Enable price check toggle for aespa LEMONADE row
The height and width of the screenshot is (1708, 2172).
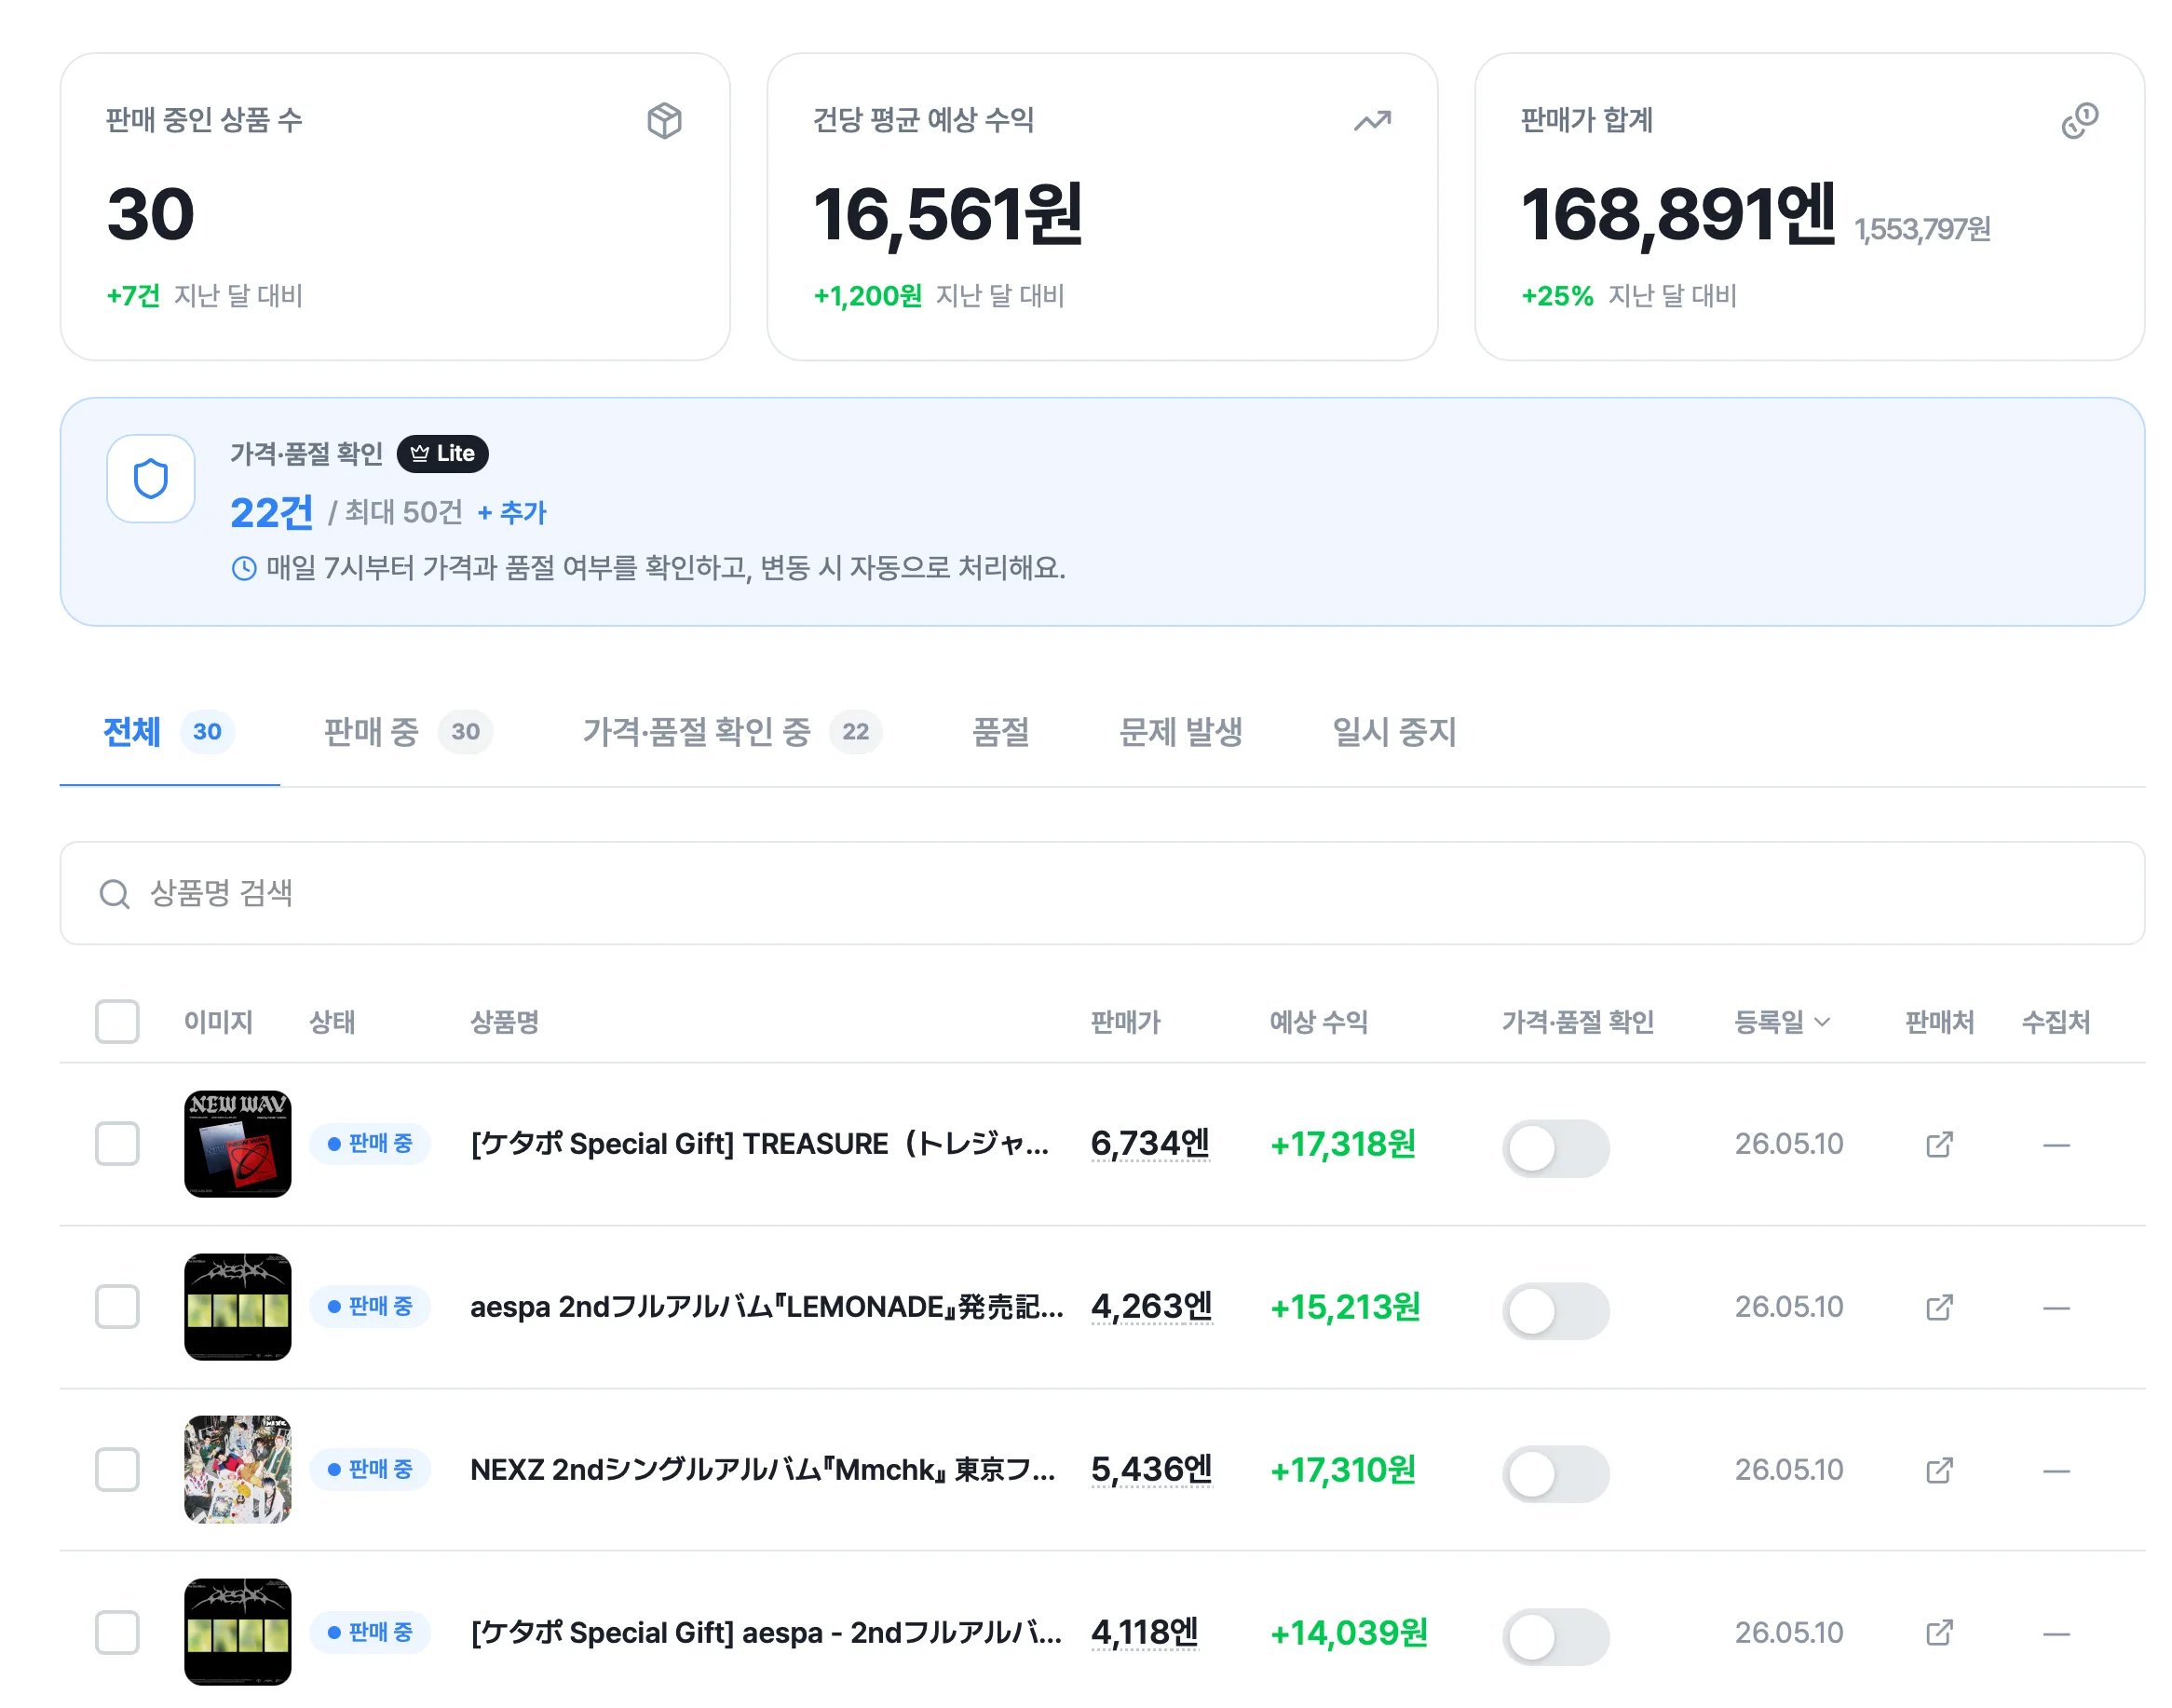[x=1555, y=1311]
